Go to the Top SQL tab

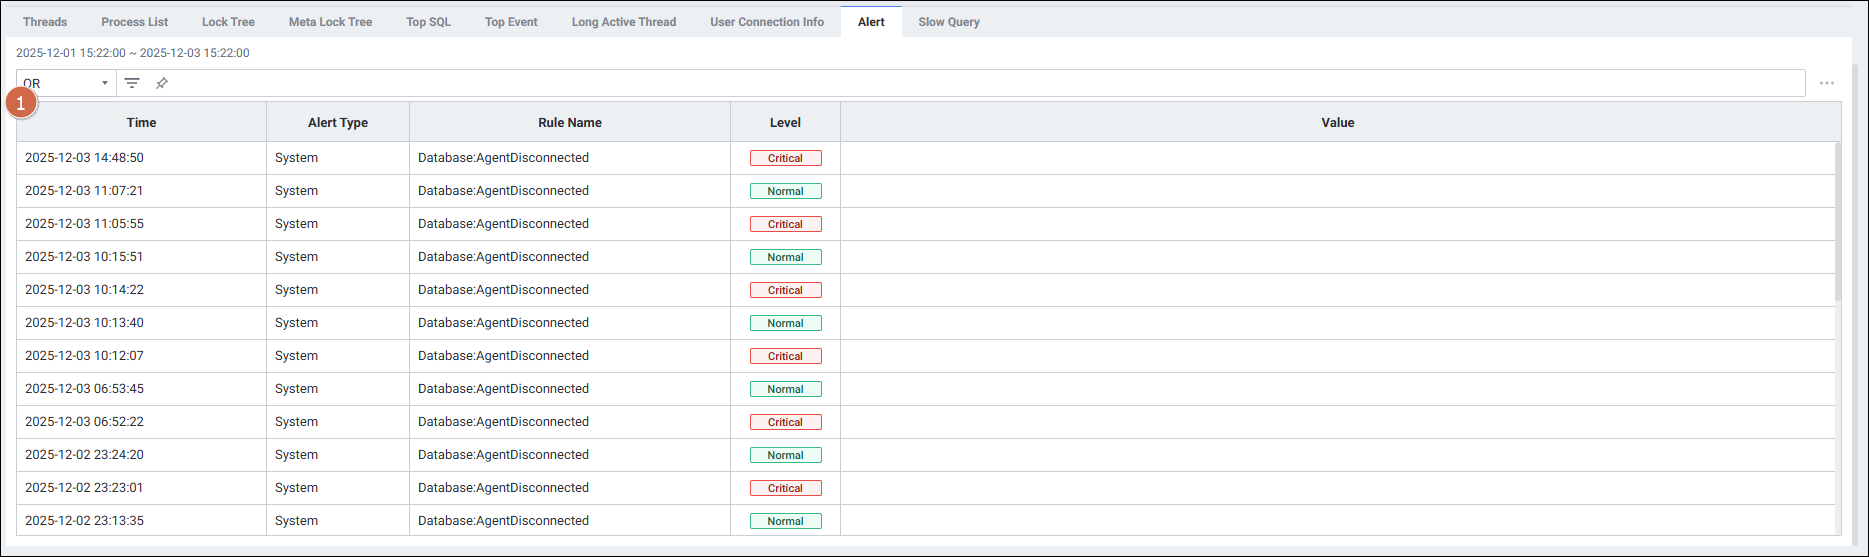coord(428,22)
